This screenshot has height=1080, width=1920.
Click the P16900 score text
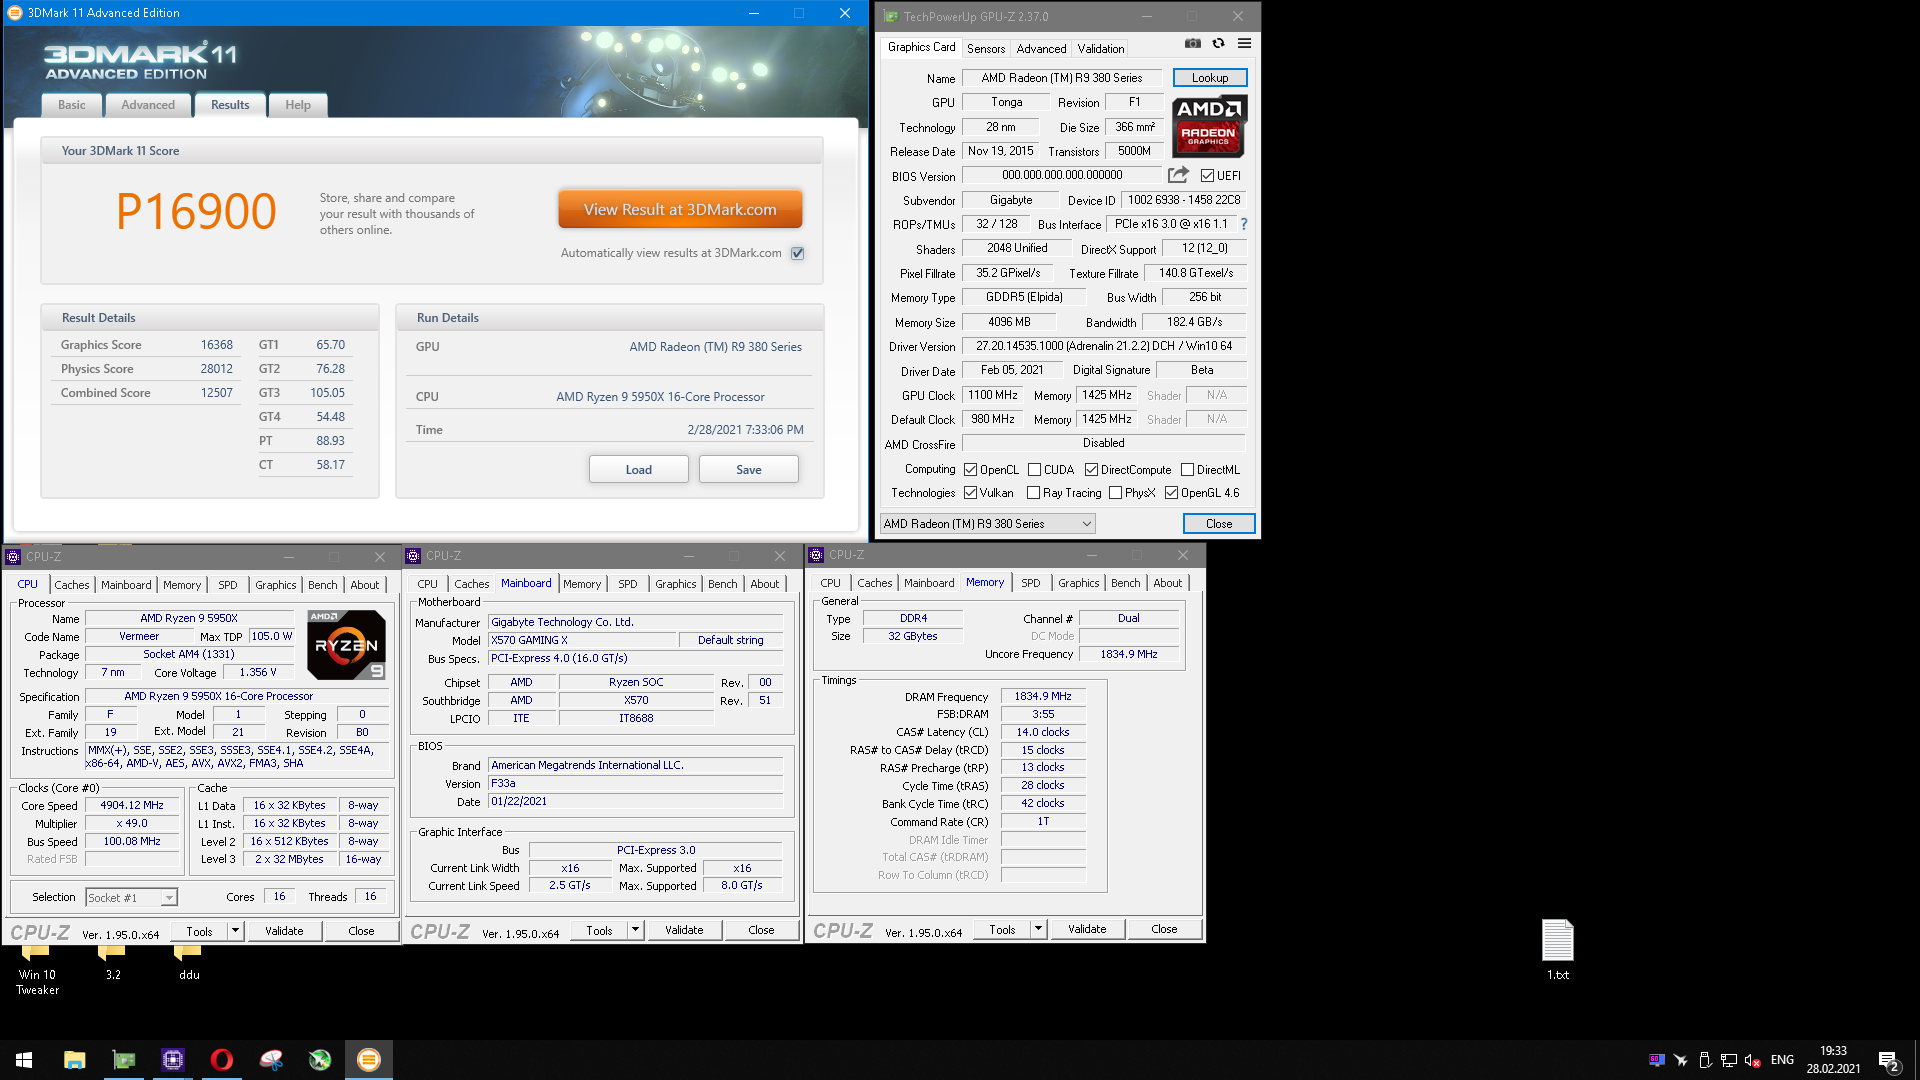[x=196, y=211]
